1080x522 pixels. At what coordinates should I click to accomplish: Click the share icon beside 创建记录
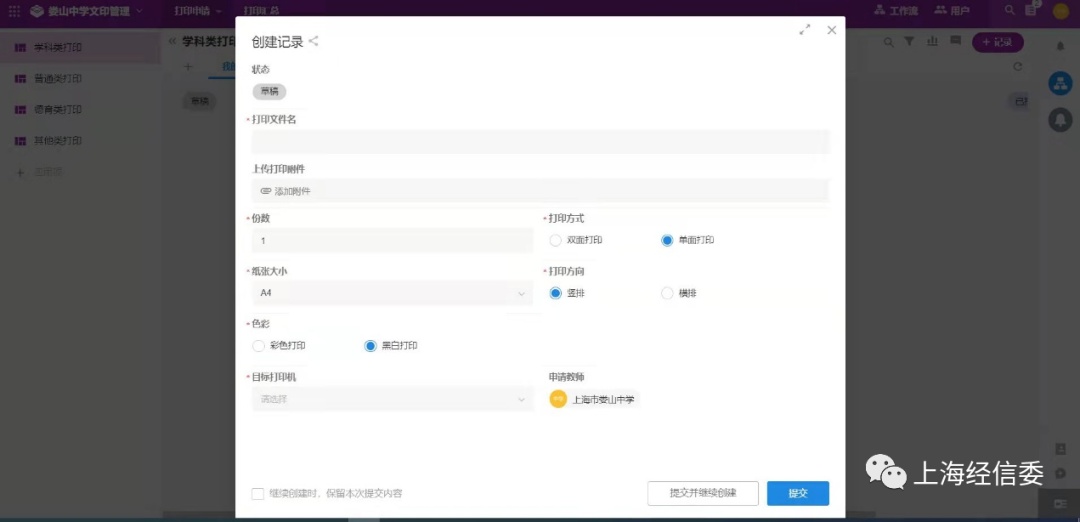point(313,41)
